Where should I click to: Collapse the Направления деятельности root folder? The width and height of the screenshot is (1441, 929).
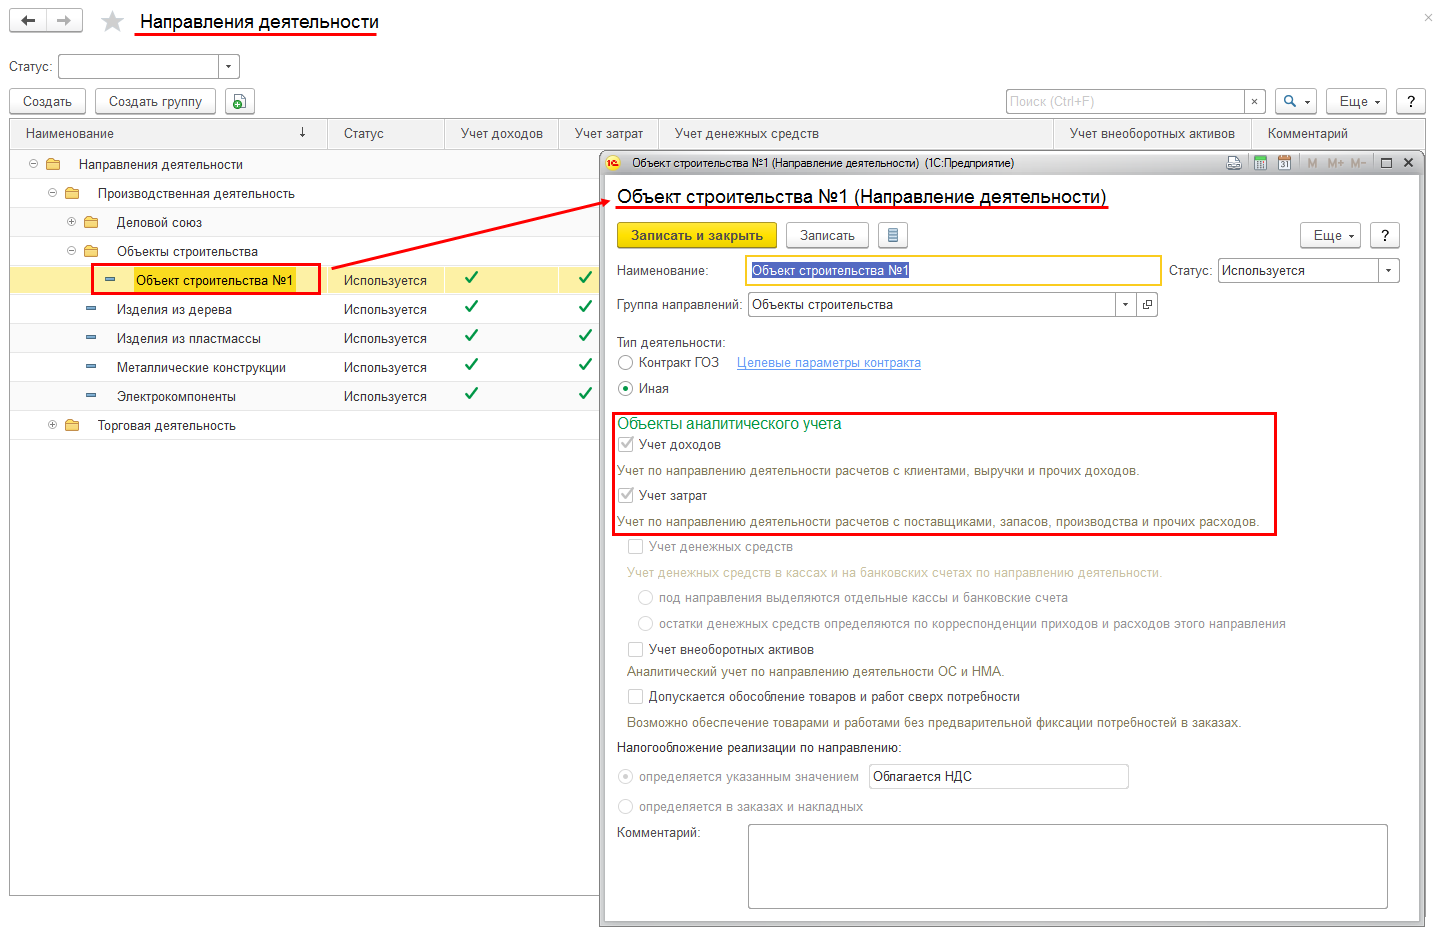click(33, 163)
